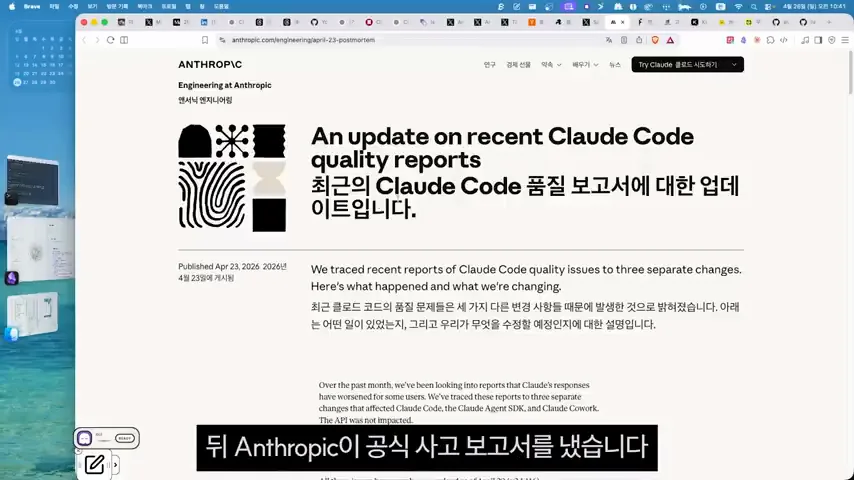The height and width of the screenshot is (480, 854).
Task: Close the active Anthropic tab
Action: tap(623, 22)
